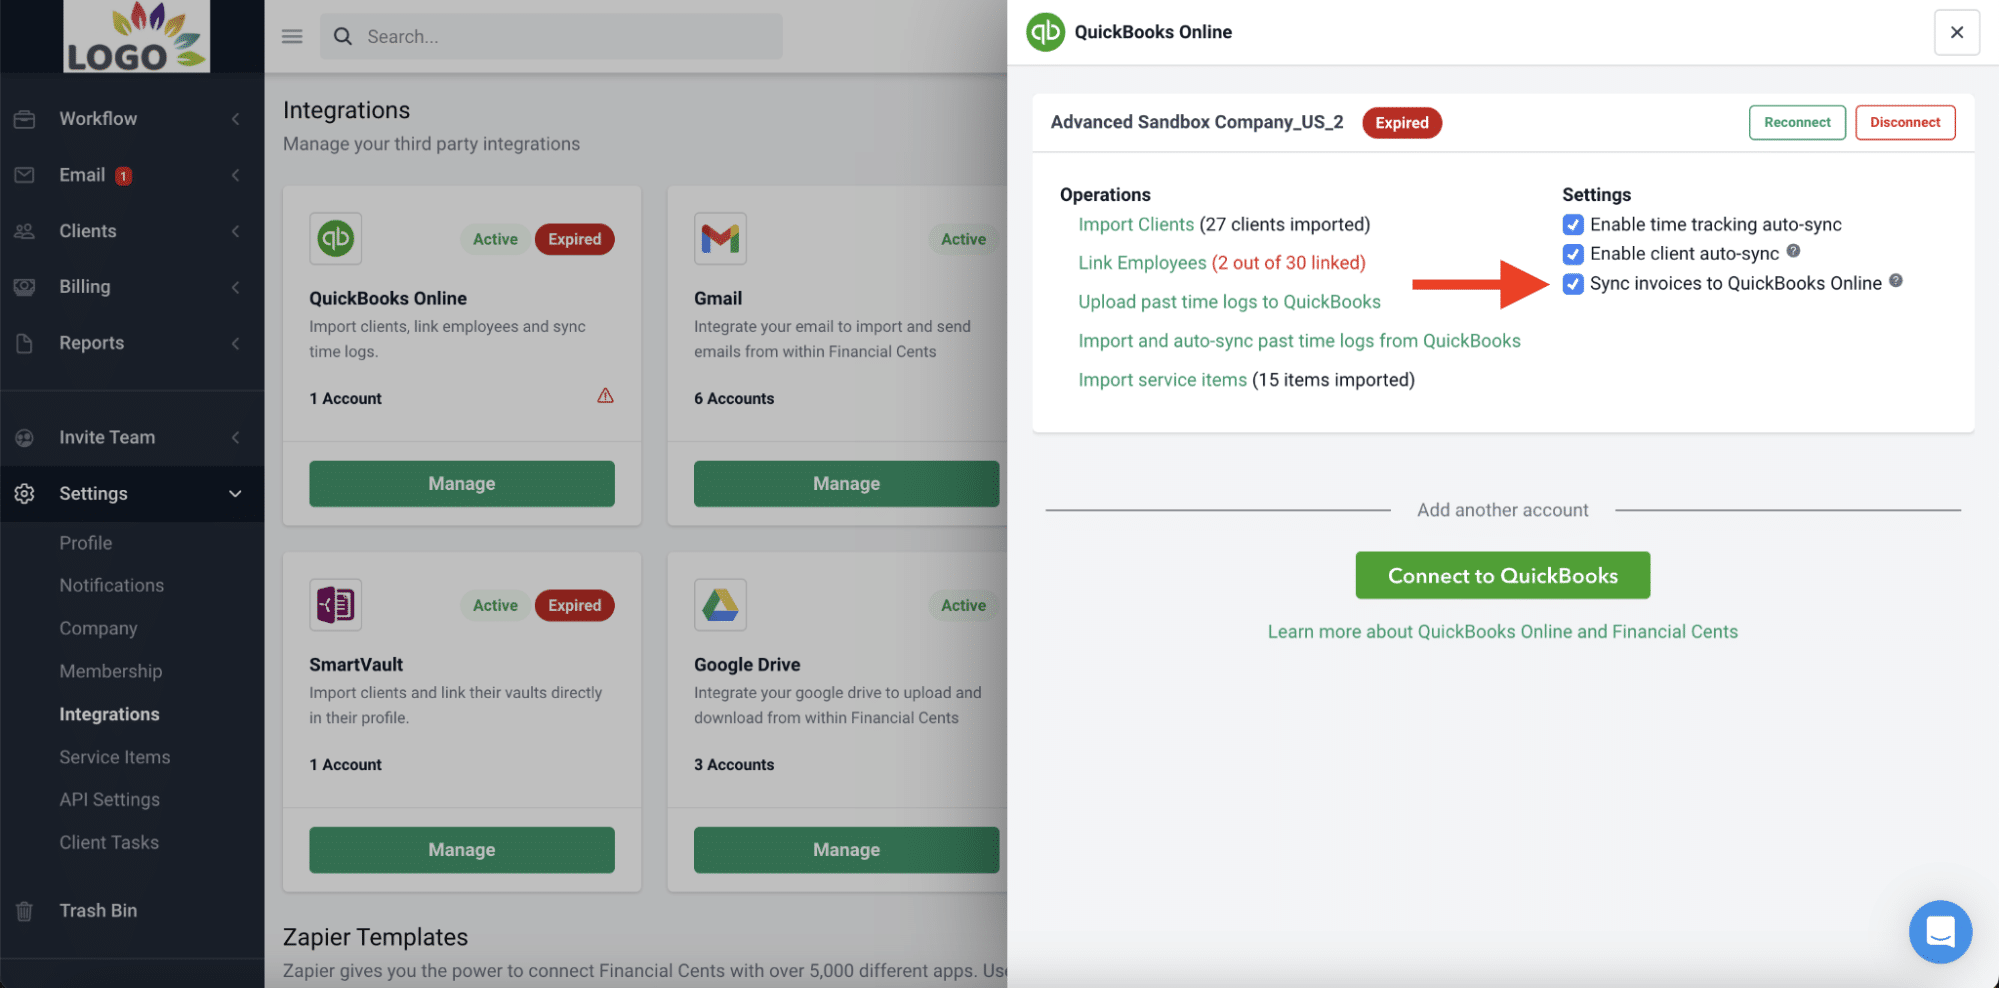
Task: Focus the Search input field
Action: click(551, 36)
